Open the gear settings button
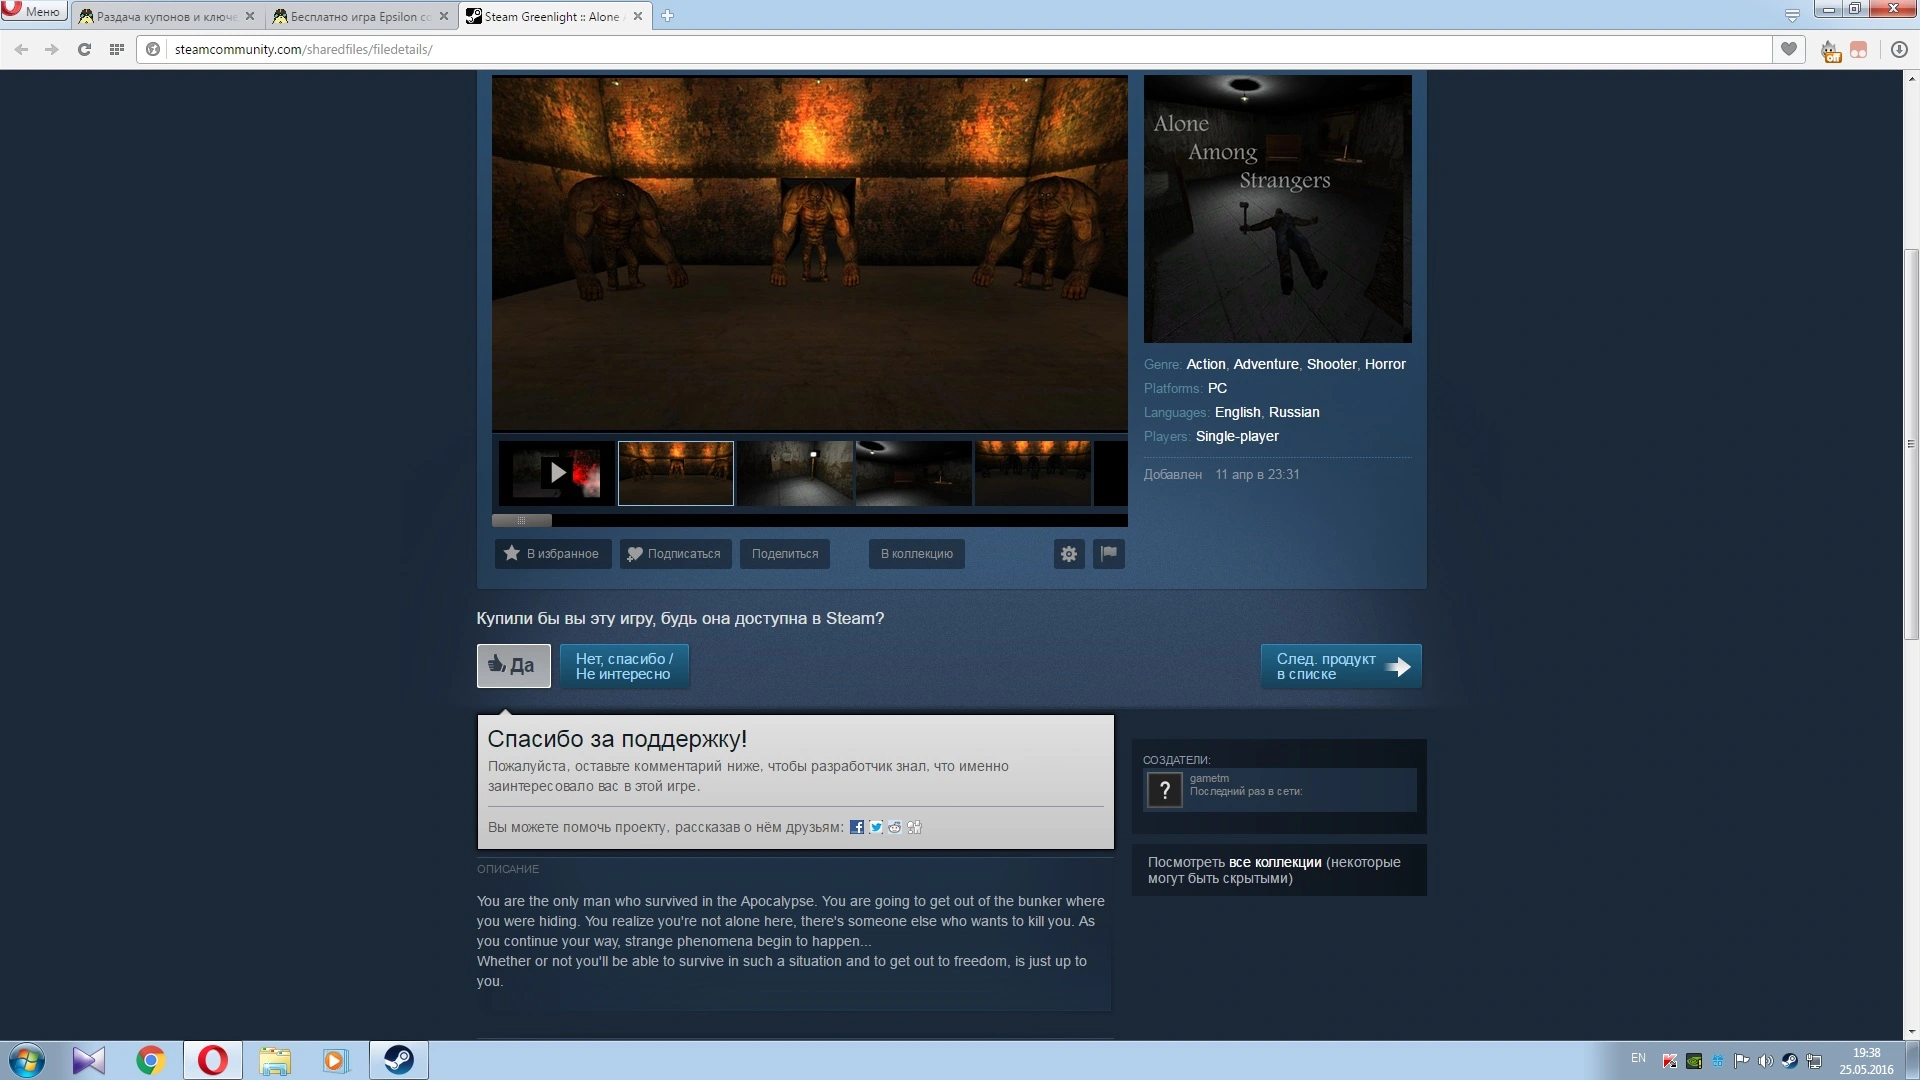Image resolution: width=1920 pixels, height=1080 pixels. pos(1069,554)
